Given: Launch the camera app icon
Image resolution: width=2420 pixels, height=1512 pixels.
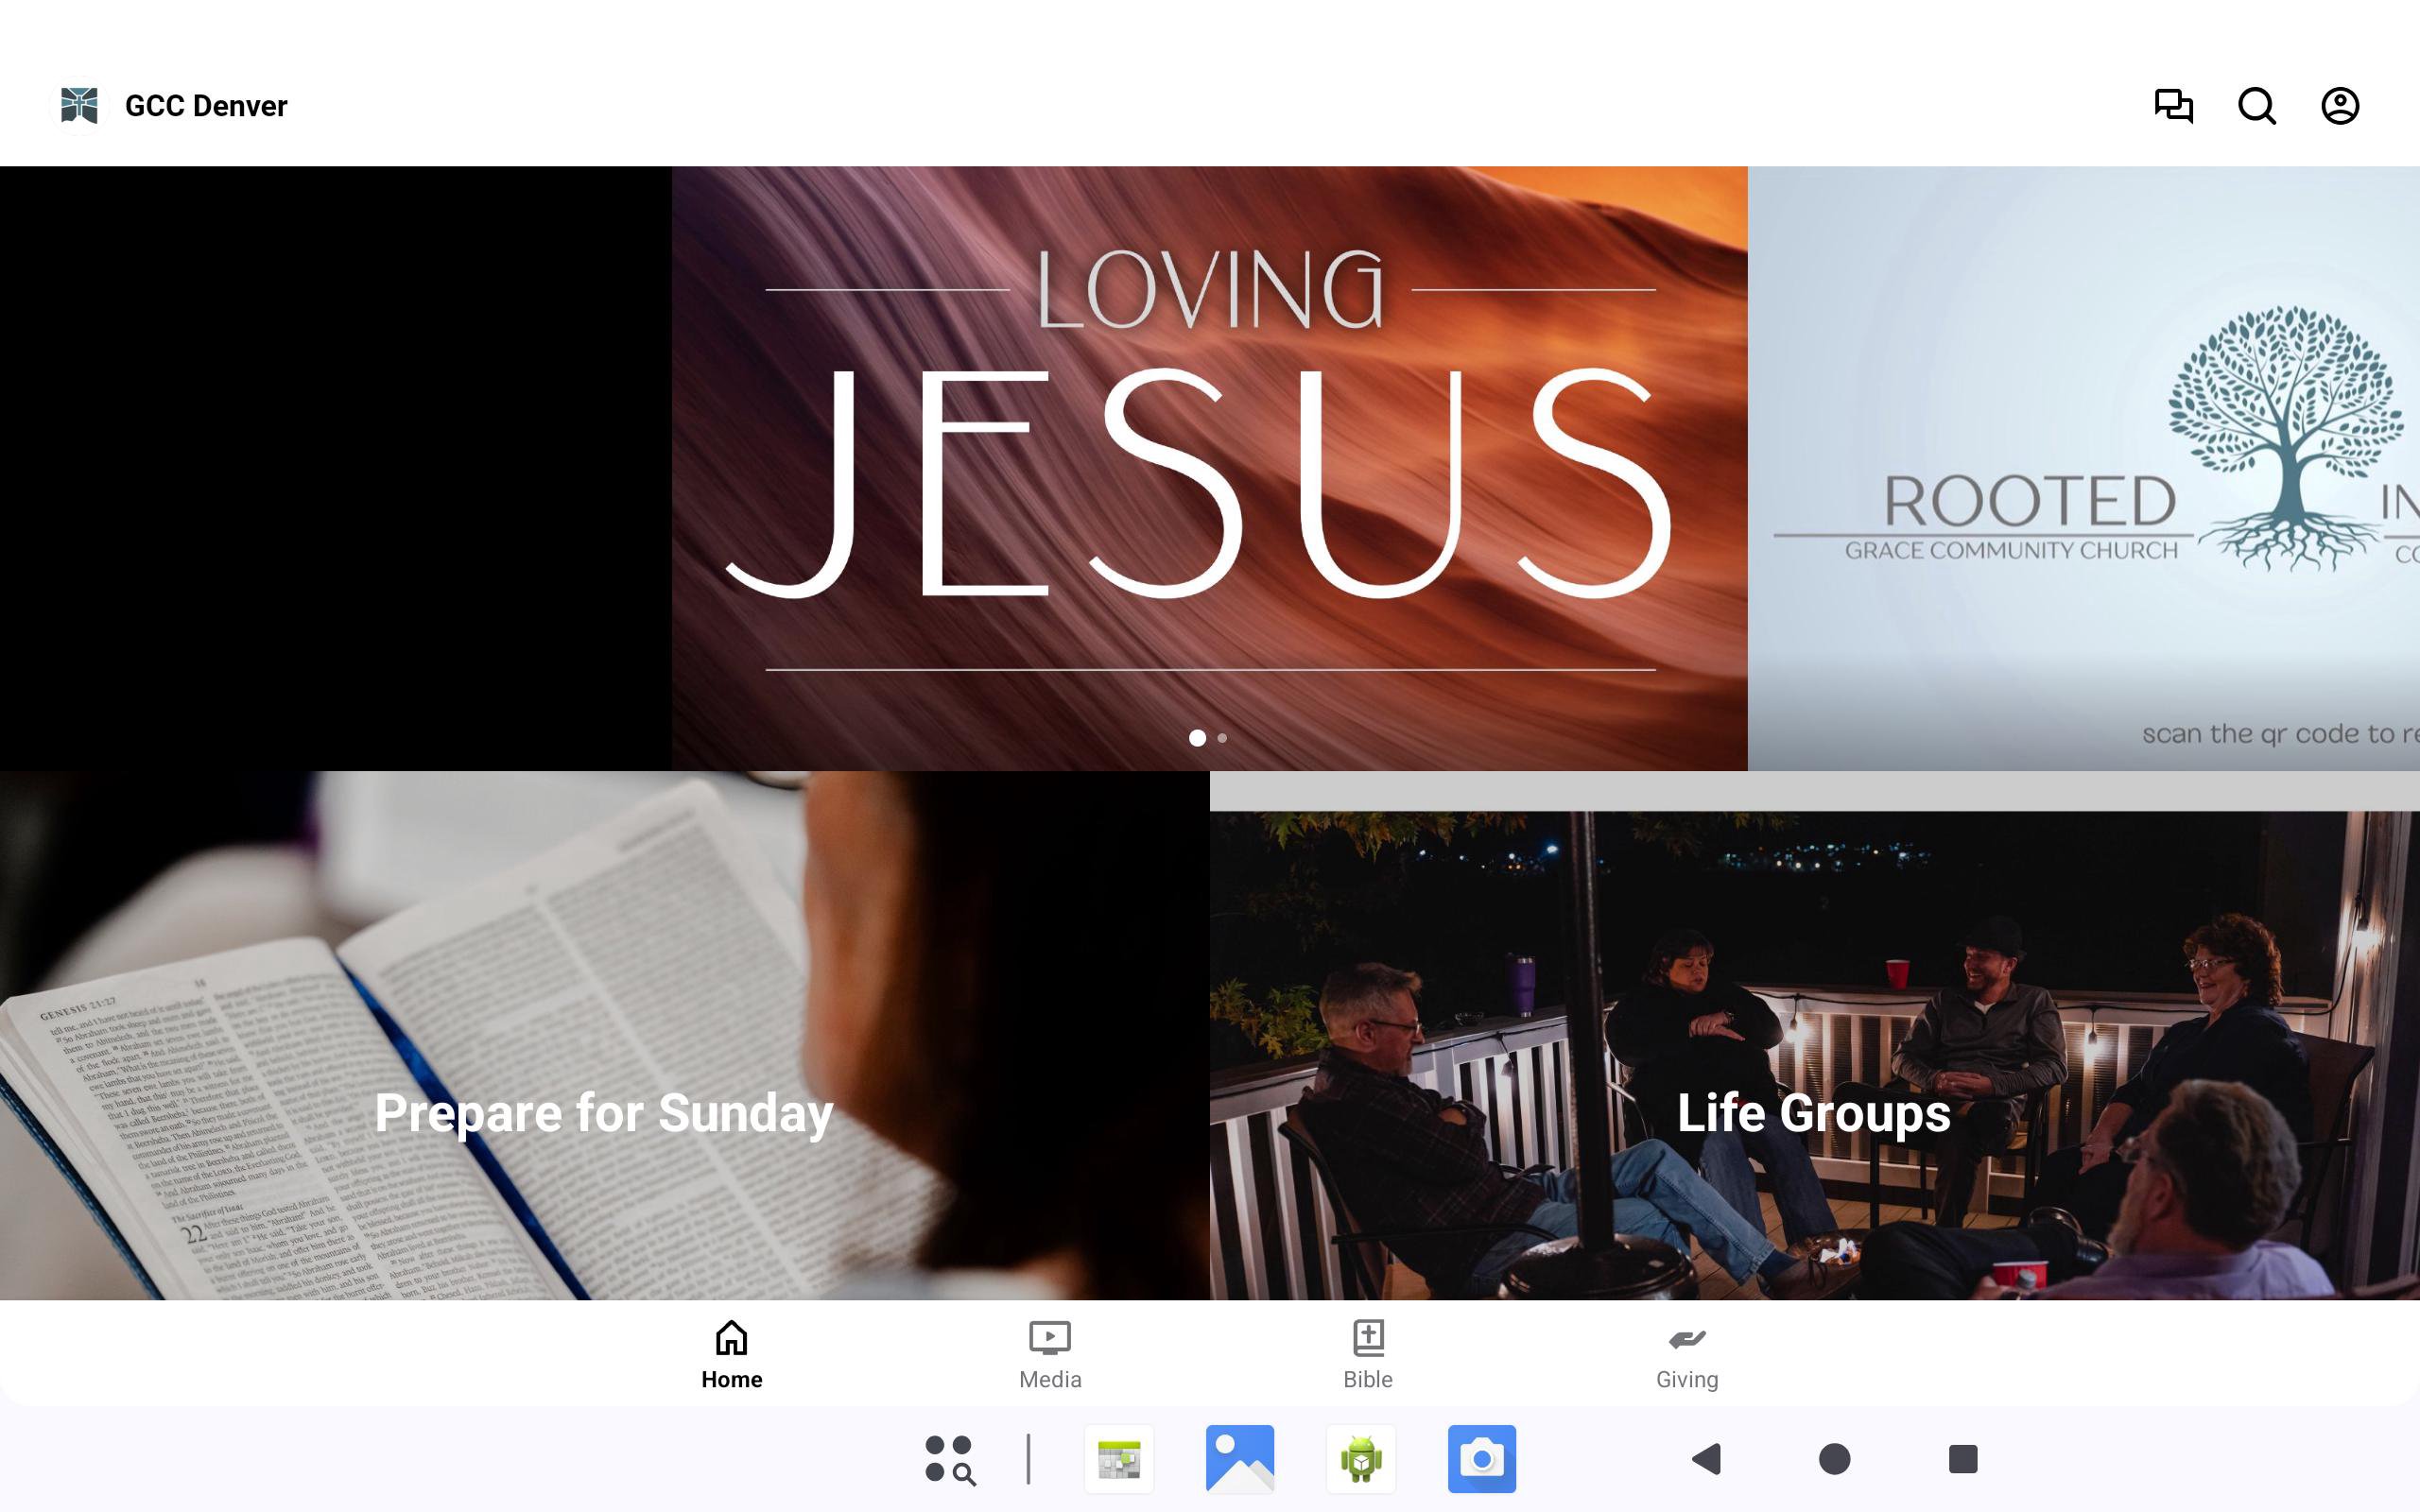Looking at the screenshot, I should tap(1481, 1459).
